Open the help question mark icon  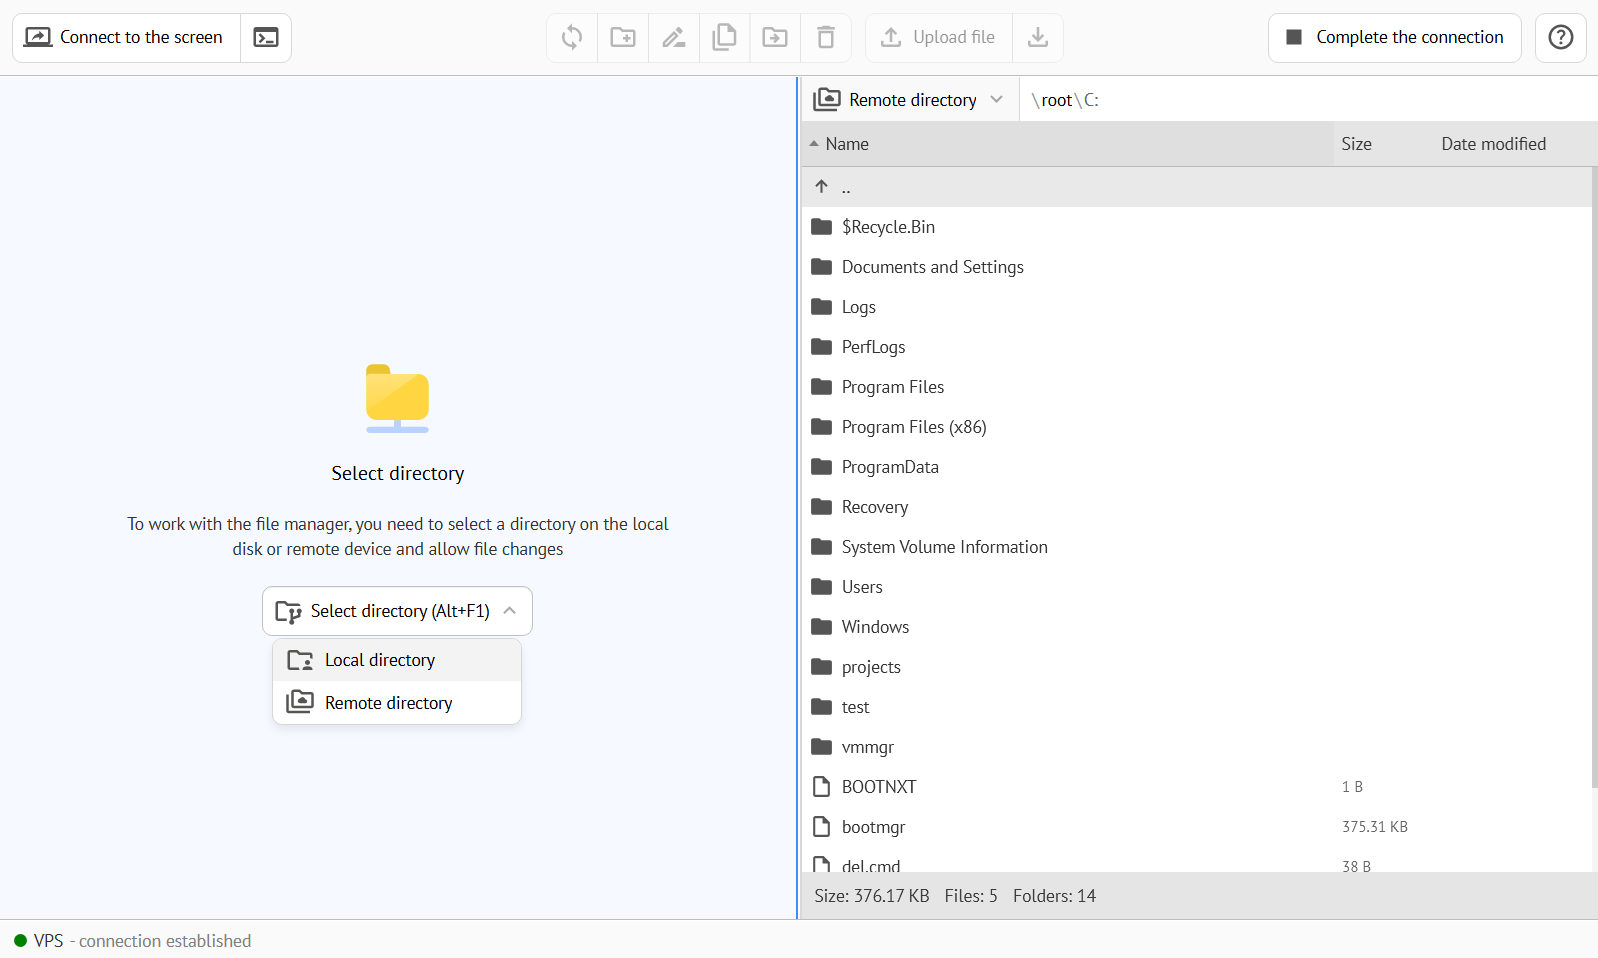(x=1560, y=38)
